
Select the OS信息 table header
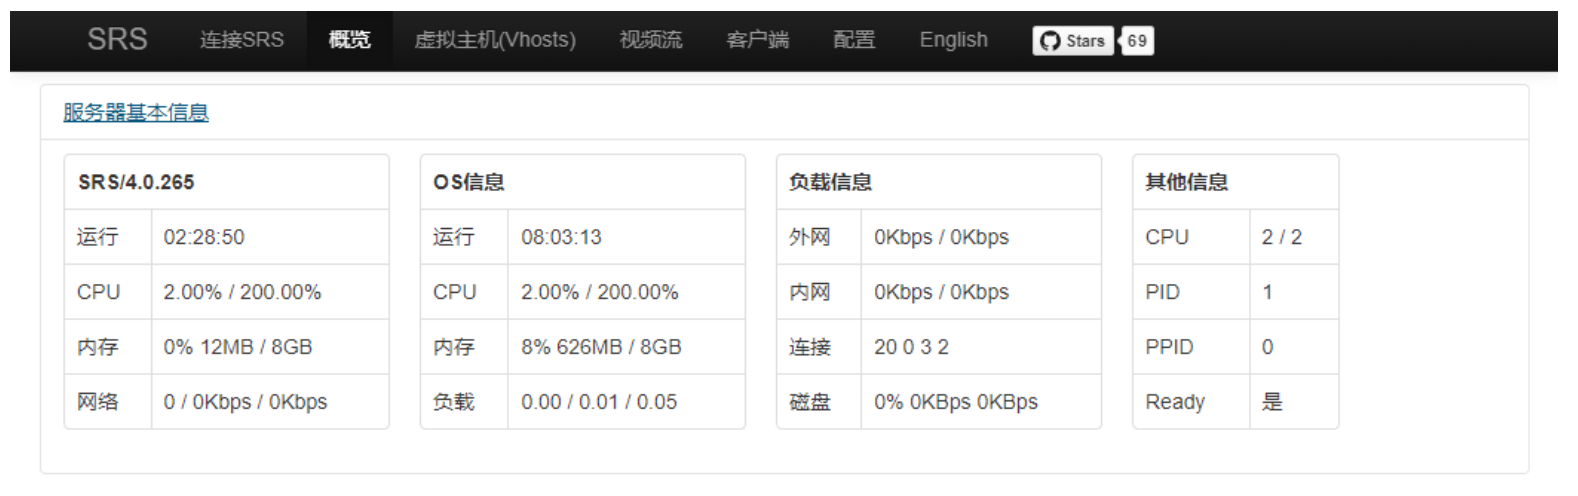point(468,182)
